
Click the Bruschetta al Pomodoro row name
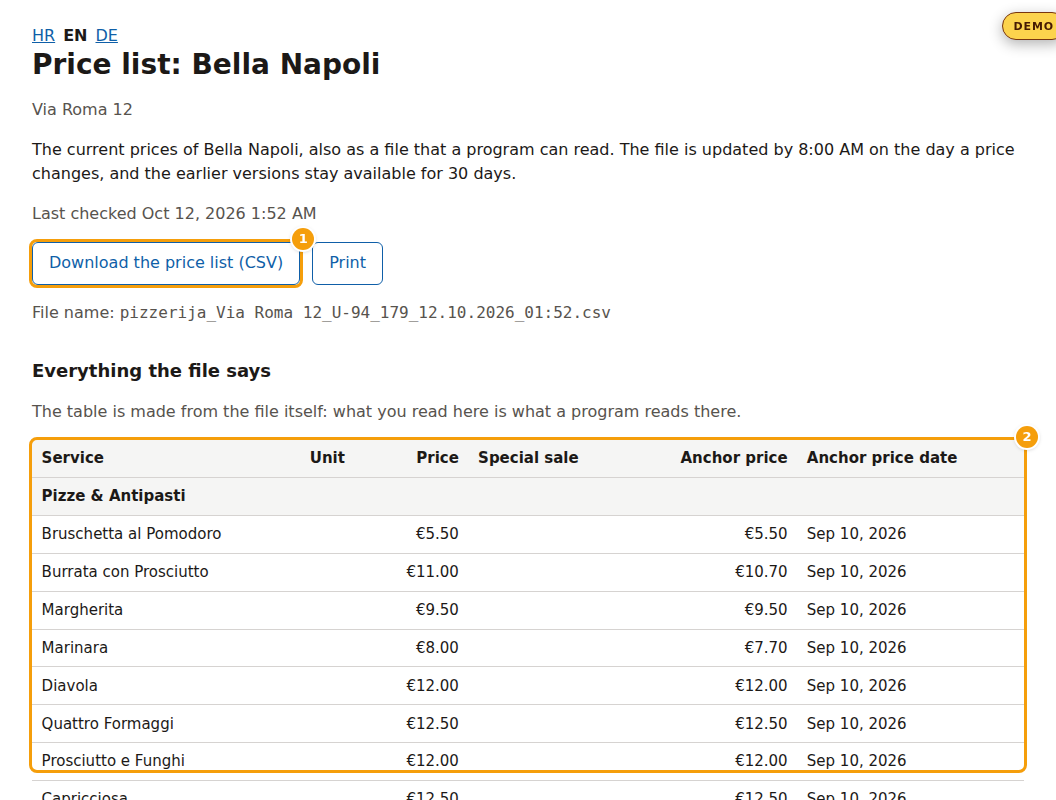tap(131, 534)
